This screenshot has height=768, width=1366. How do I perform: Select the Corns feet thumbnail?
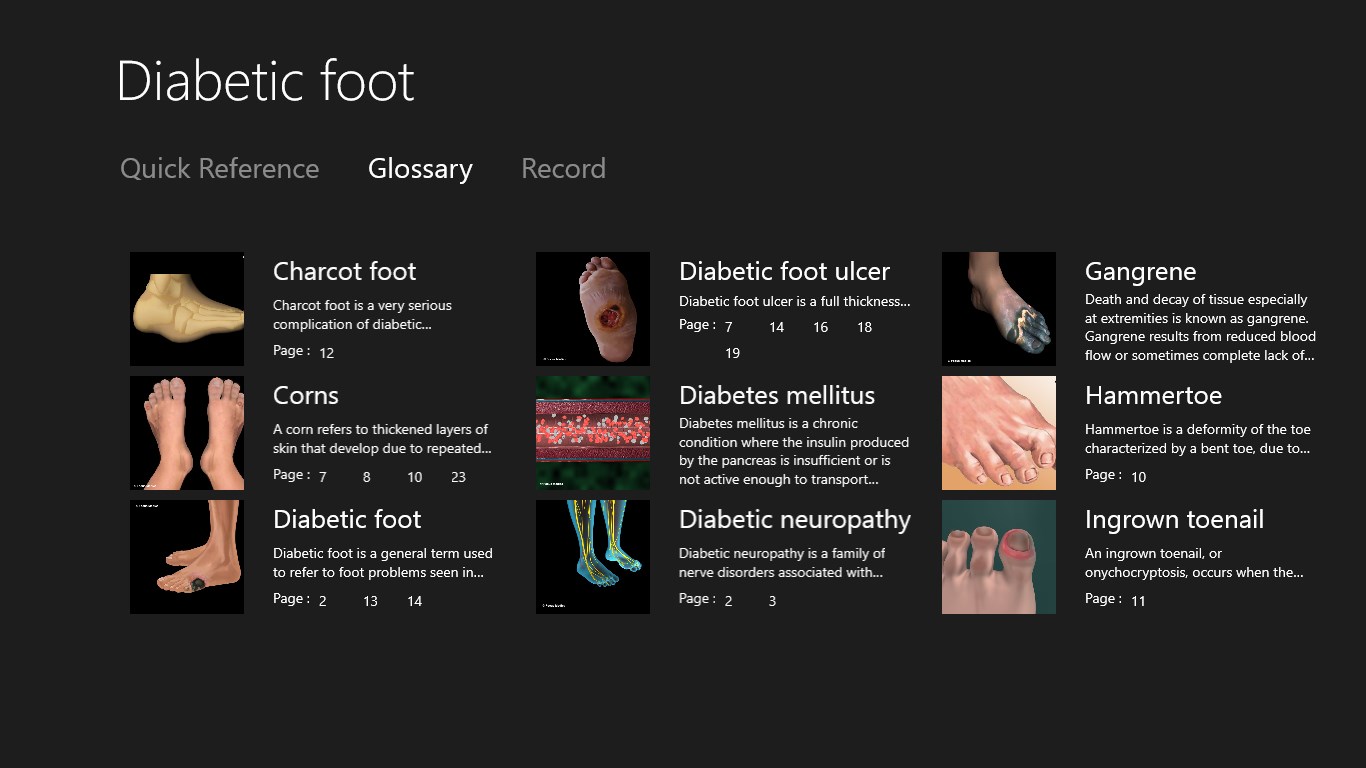pyautogui.click(x=187, y=433)
